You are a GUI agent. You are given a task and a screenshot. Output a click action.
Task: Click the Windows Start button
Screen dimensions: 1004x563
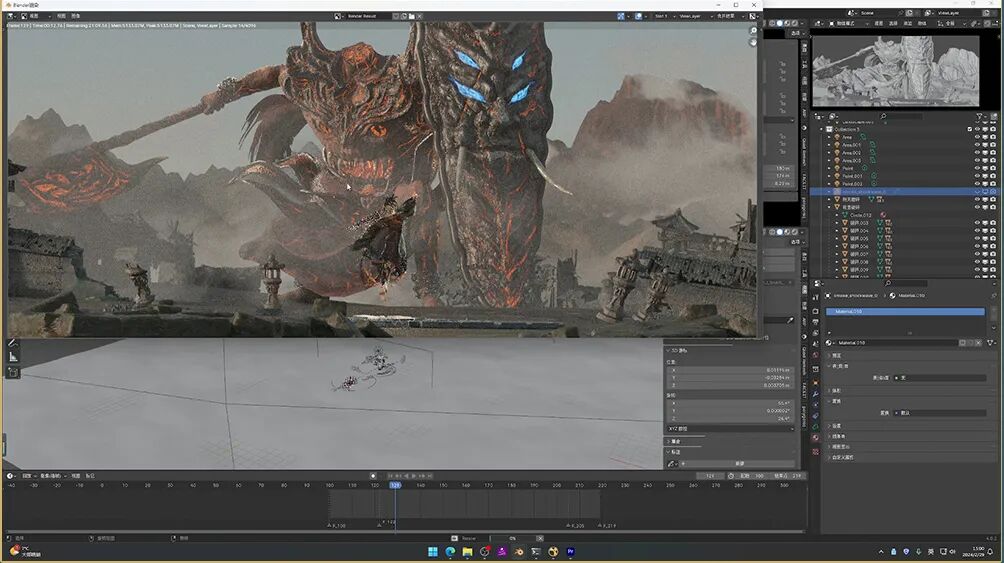tap(433, 551)
